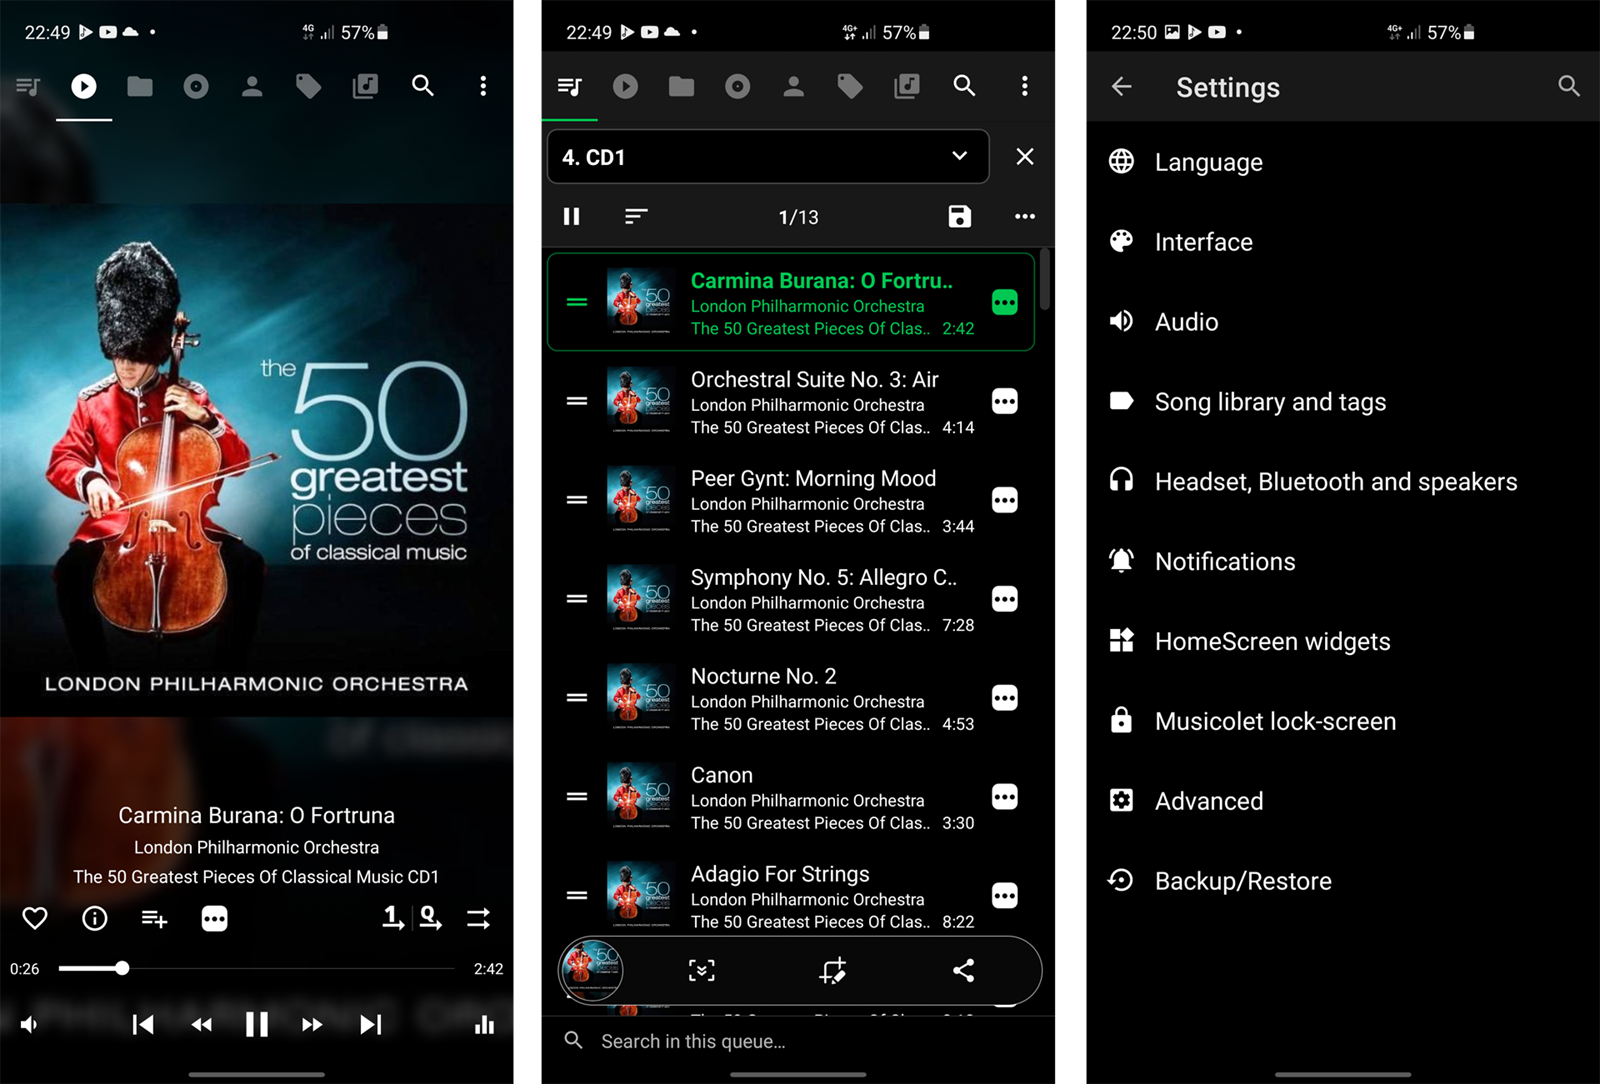
Task: Skip to previous track
Action: pyautogui.click(x=143, y=1024)
